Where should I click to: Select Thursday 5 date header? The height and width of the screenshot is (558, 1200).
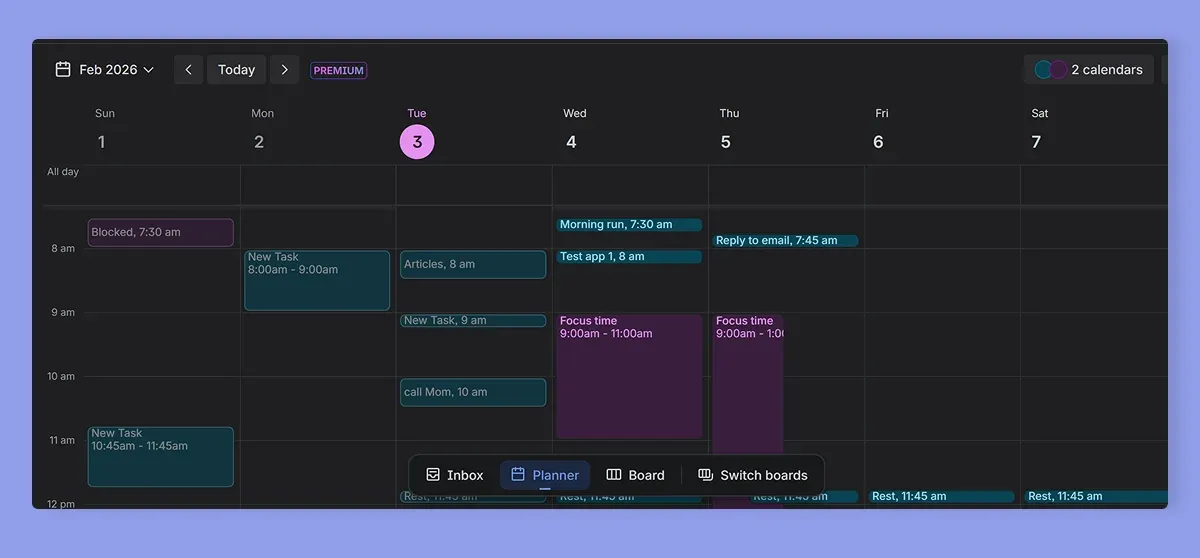coord(726,142)
